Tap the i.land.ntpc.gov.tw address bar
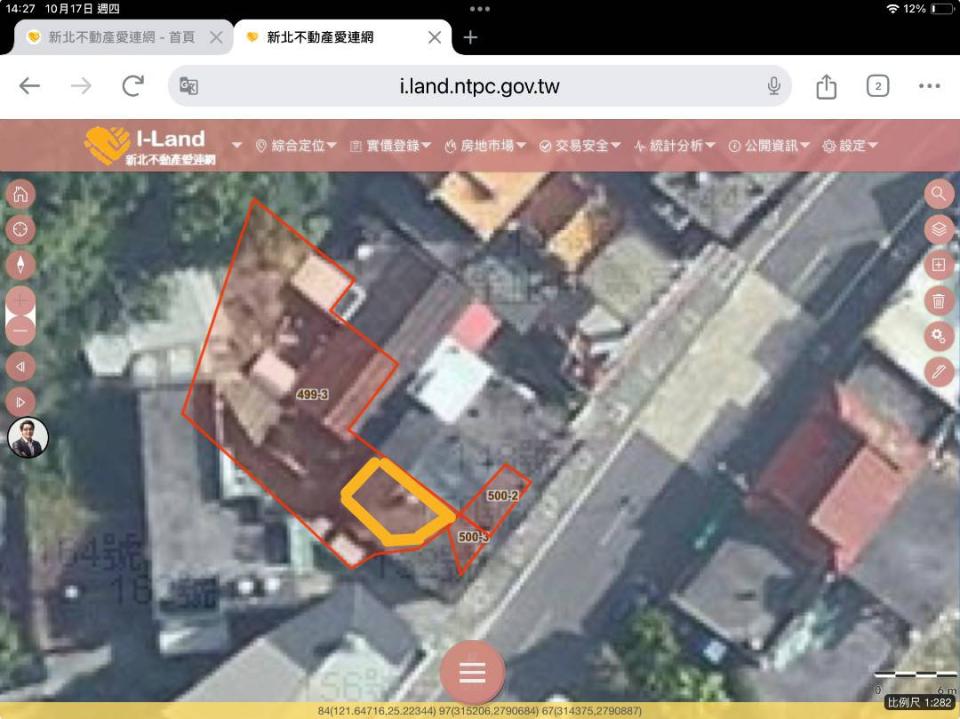960x719 pixels. (x=479, y=86)
